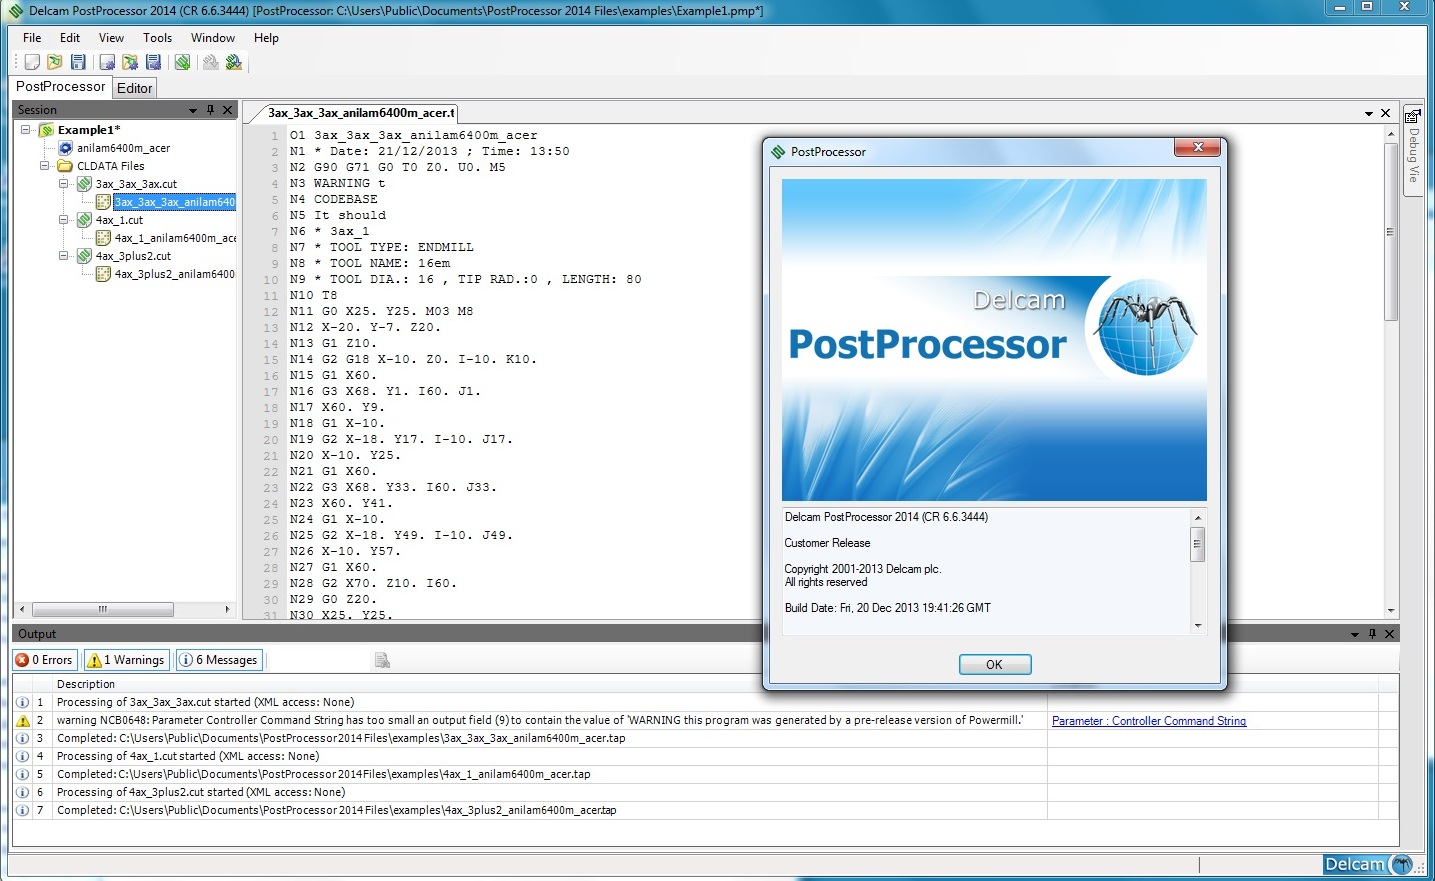Open the Help menu

coord(266,38)
